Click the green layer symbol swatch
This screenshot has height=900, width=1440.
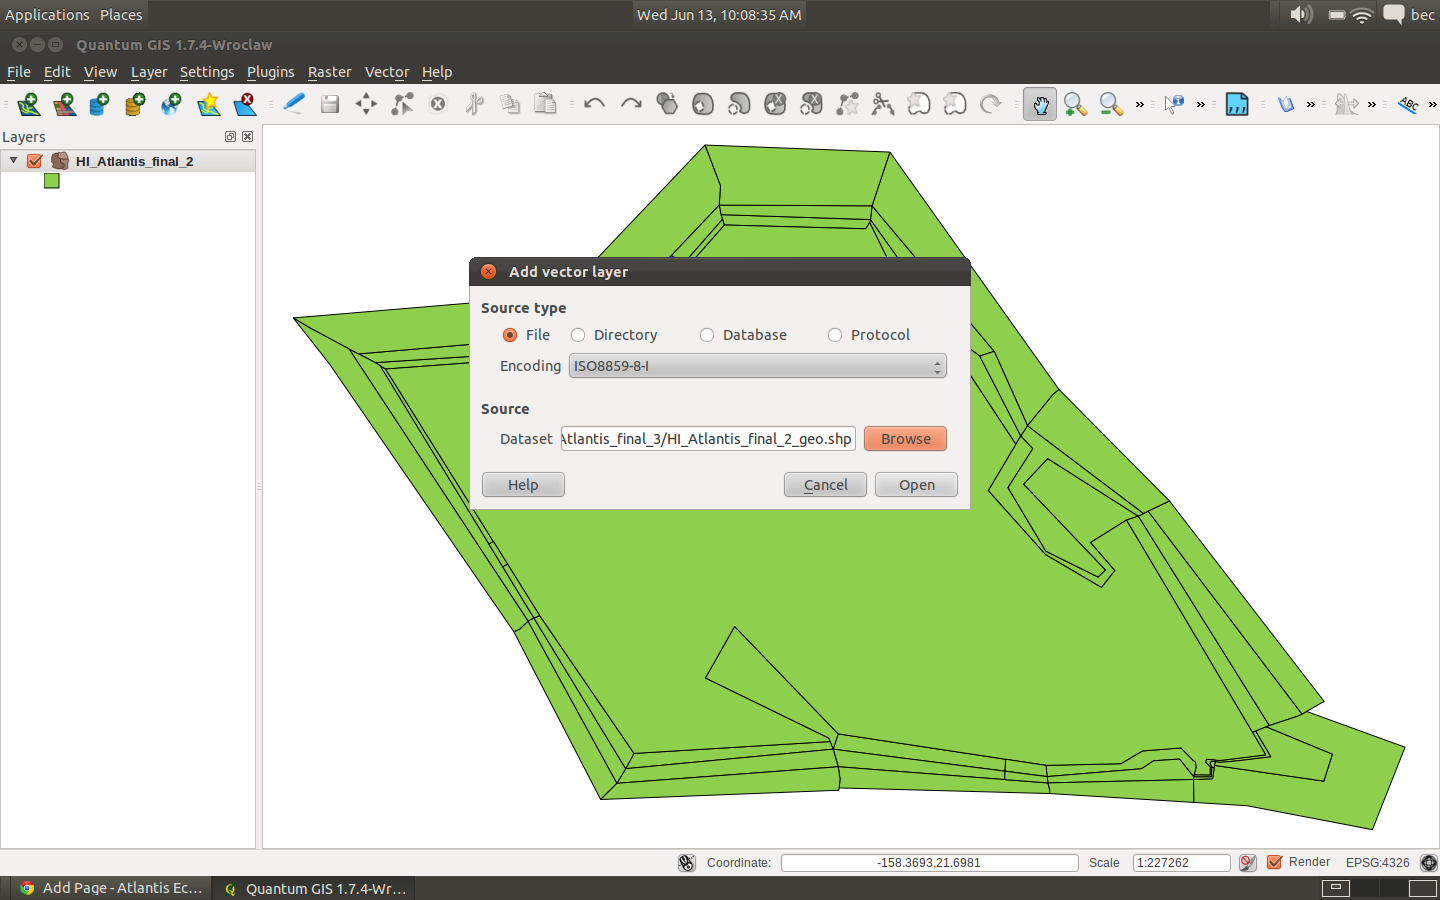click(52, 181)
